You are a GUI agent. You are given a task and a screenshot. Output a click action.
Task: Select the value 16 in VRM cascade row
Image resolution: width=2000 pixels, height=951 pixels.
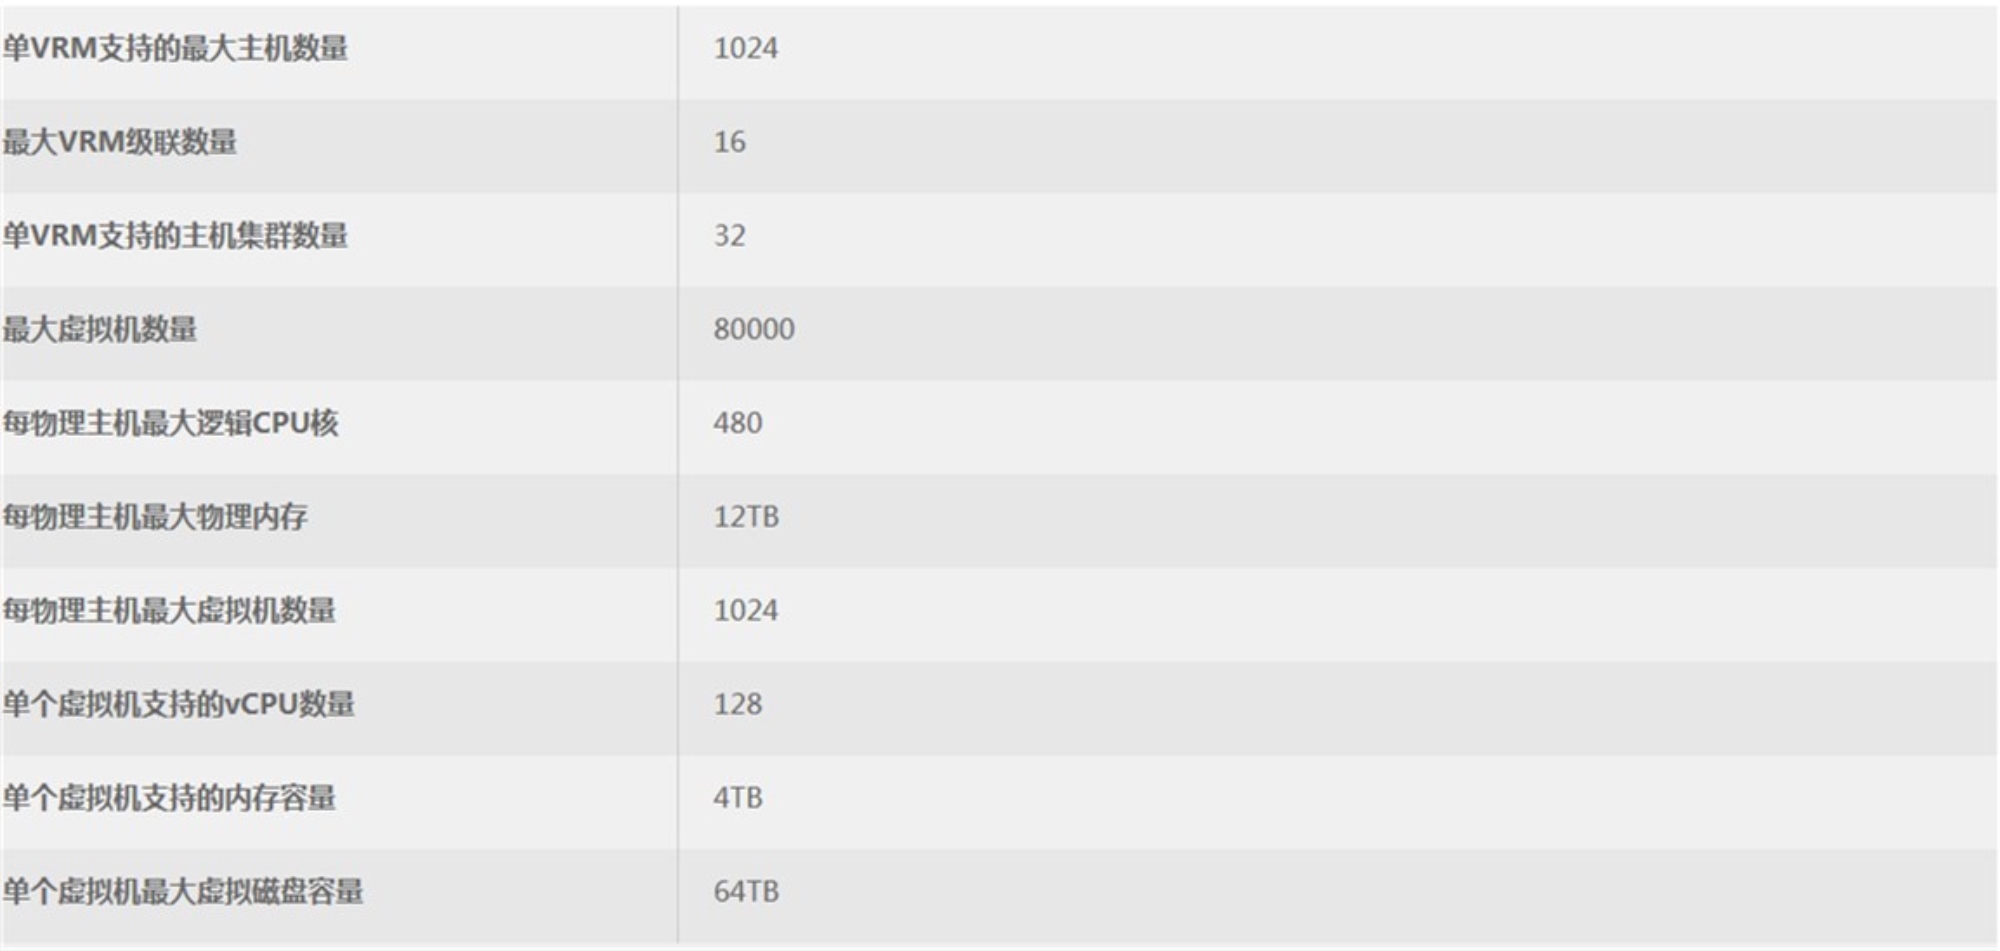(x=729, y=142)
